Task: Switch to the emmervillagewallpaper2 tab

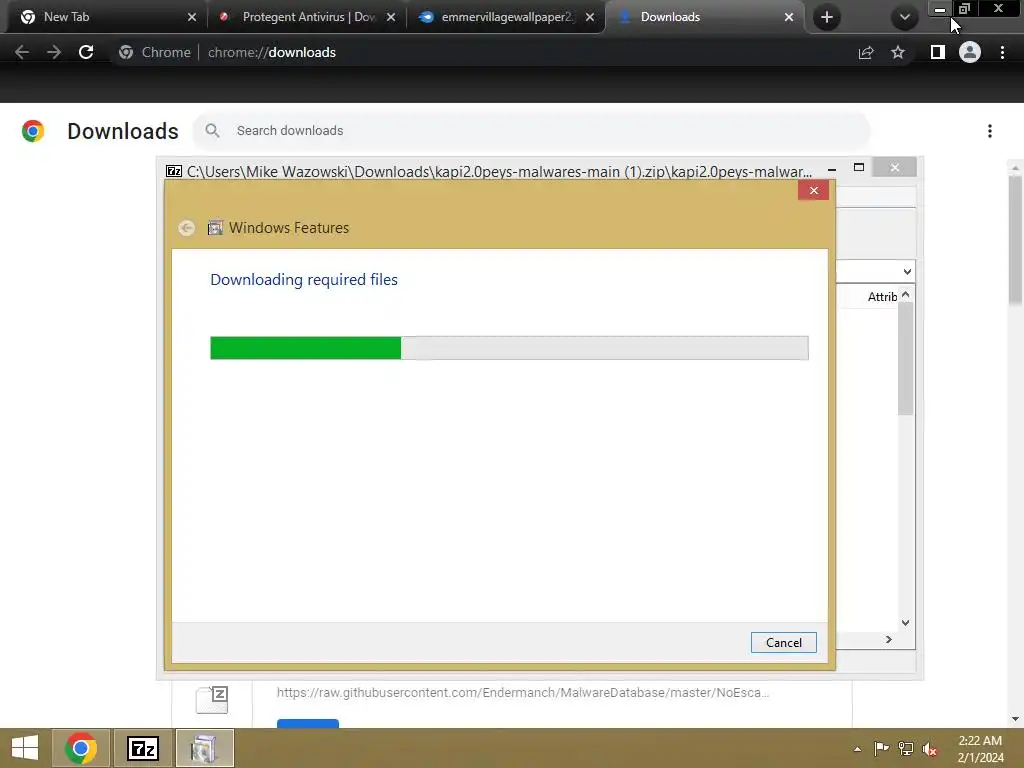Action: coord(504,17)
